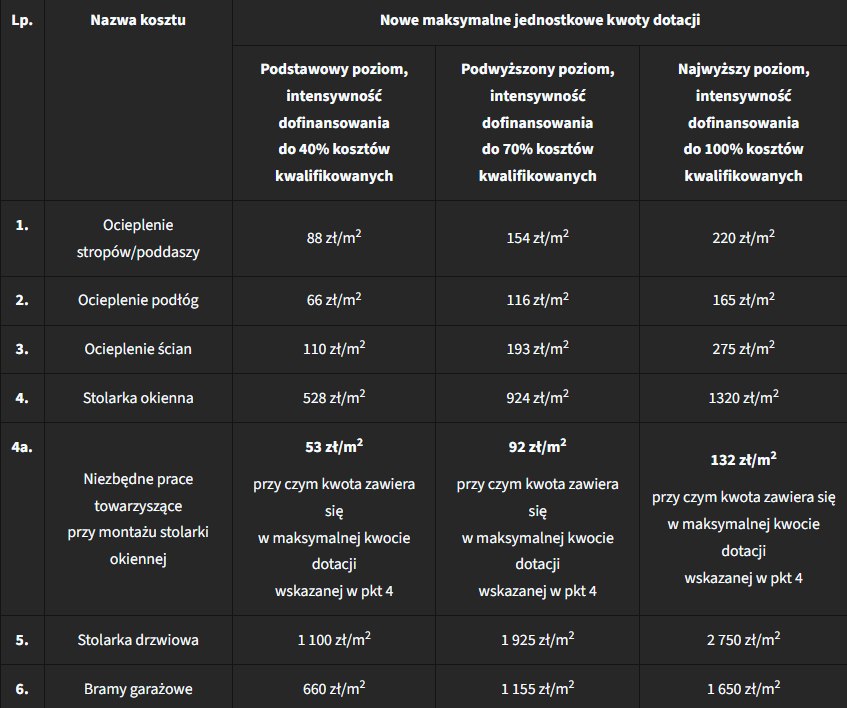Screen dimensions: 847x708
Task: Select the 'Podstawowy poziom' column header
Action: (334, 123)
